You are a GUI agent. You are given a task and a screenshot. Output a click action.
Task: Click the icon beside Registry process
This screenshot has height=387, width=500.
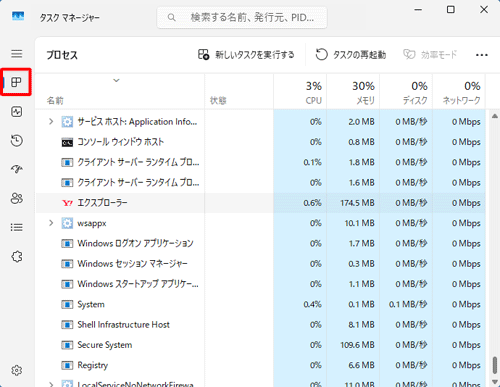click(x=67, y=366)
